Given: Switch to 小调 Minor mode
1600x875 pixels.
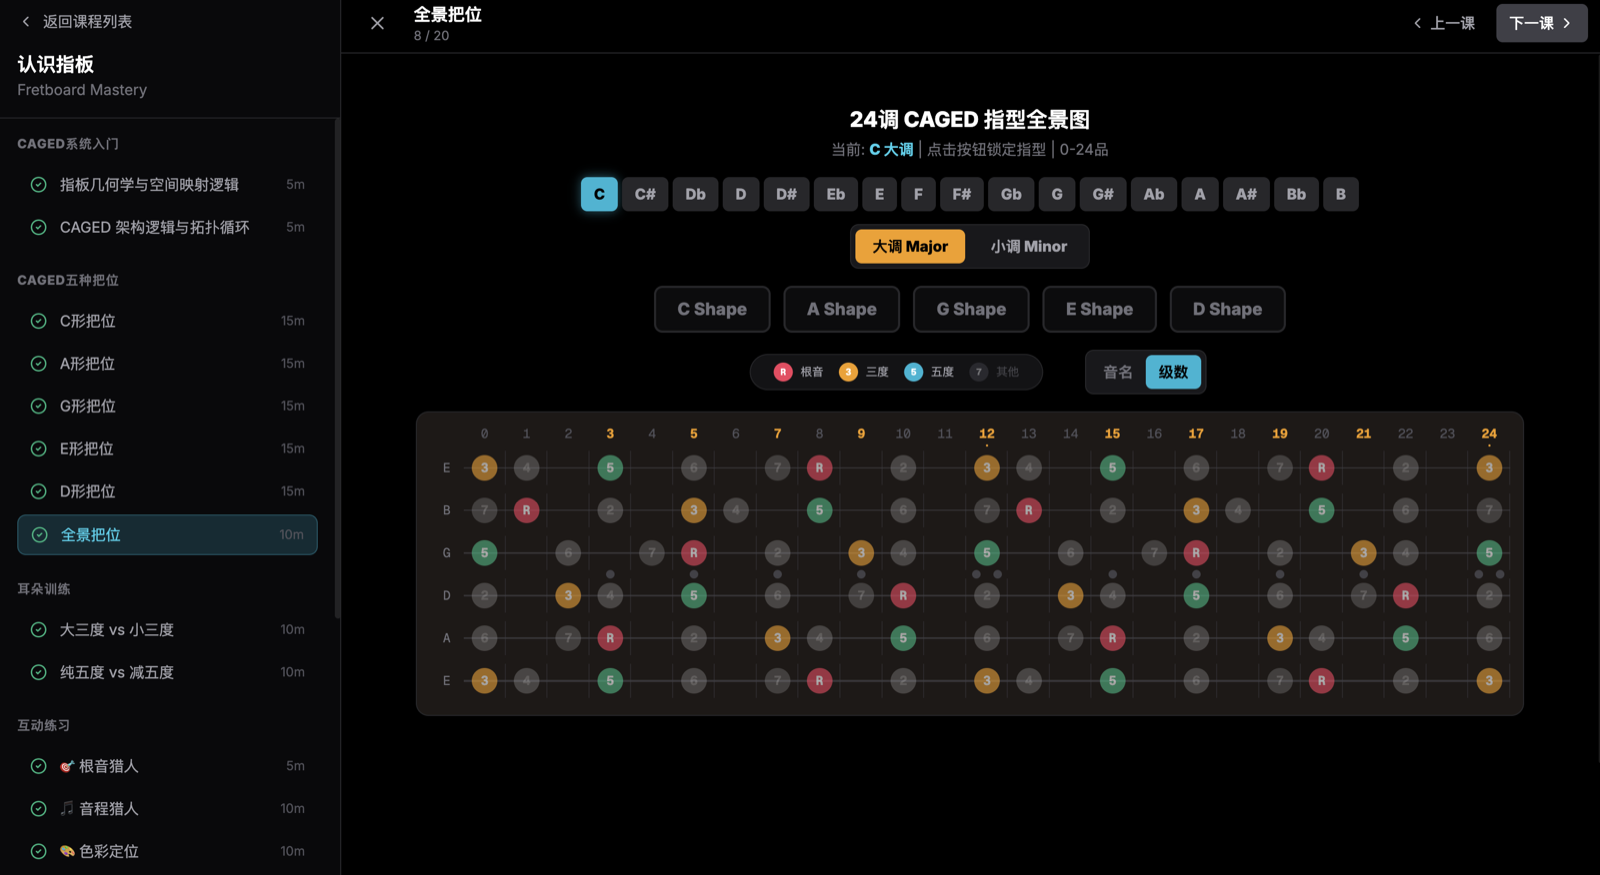Looking at the screenshot, I should 1028,247.
